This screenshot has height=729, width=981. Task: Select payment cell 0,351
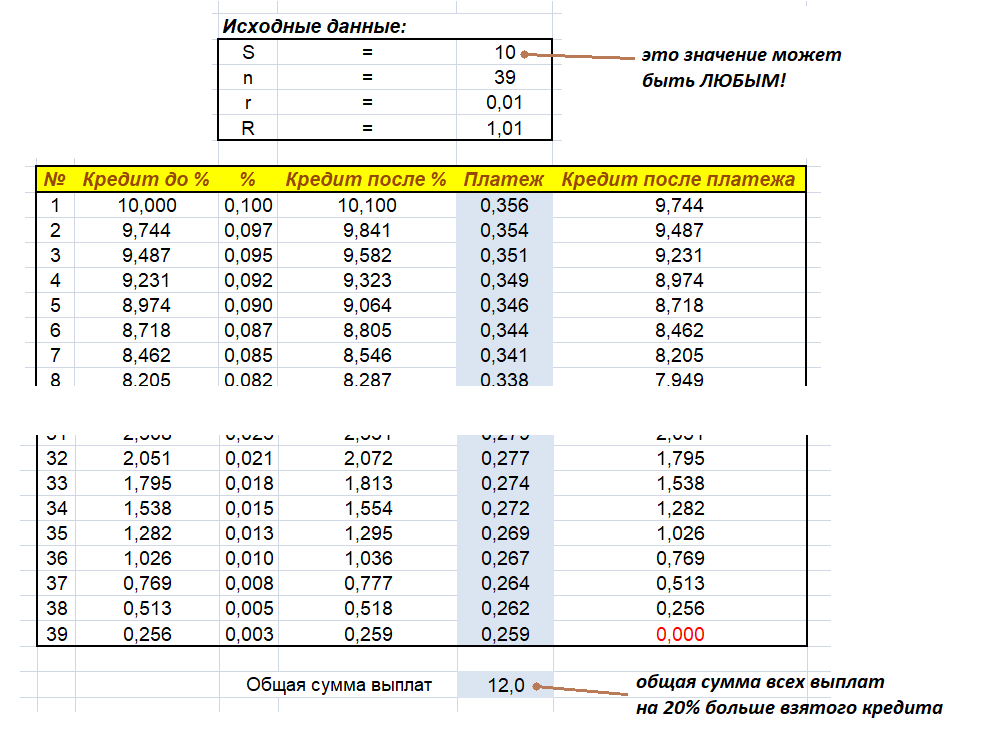pyautogui.click(x=504, y=255)
